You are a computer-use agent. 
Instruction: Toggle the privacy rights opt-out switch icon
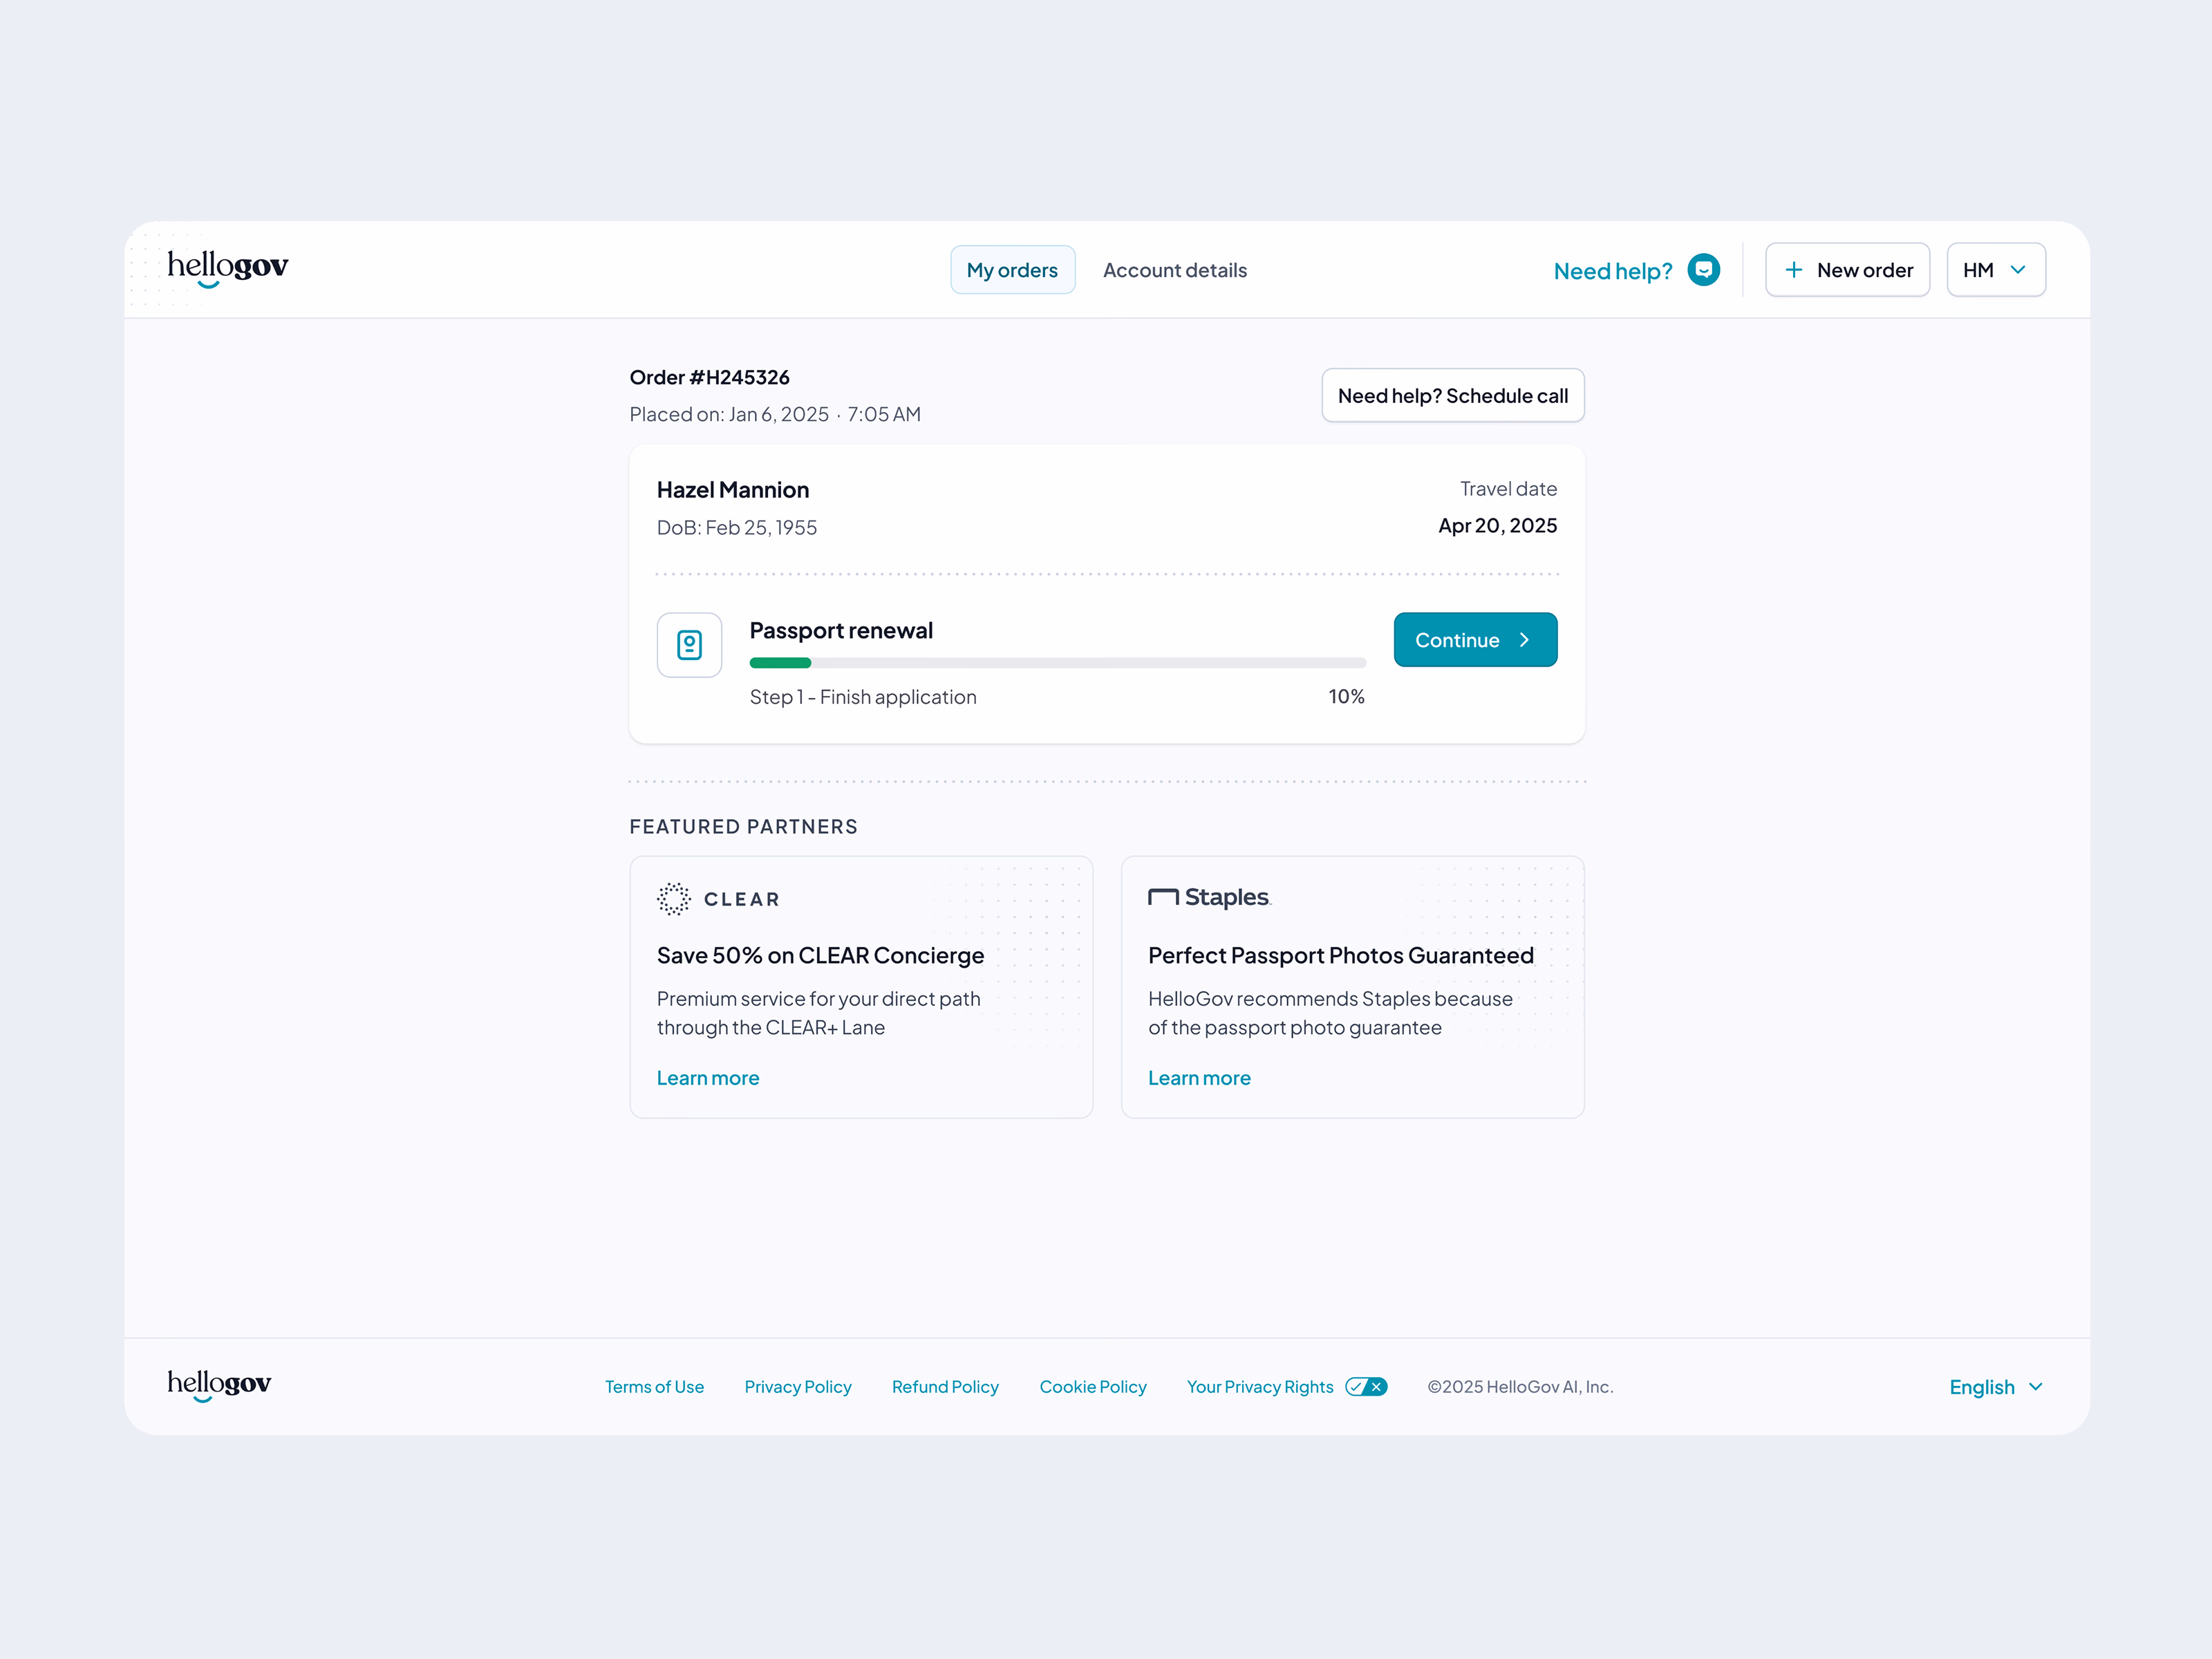point(1366,1387)
